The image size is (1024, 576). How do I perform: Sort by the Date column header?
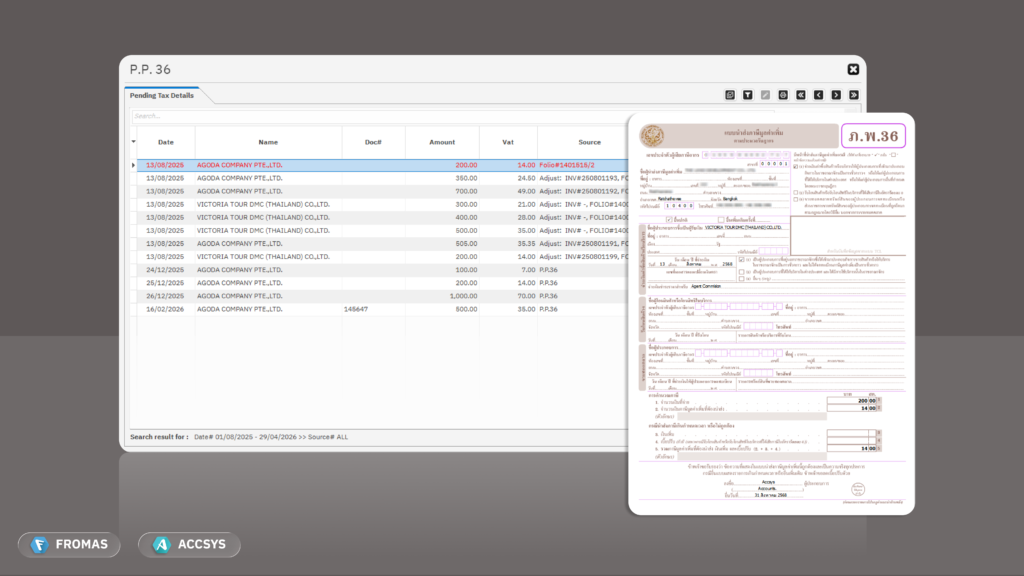[x=166, y=142]
